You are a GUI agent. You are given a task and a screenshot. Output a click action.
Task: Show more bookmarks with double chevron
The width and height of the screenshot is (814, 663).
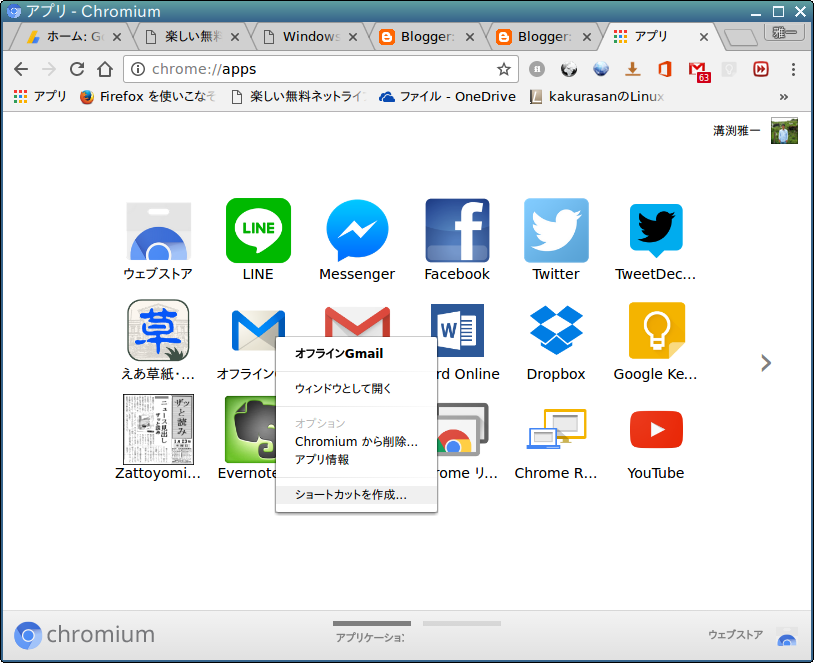[784, 97]
